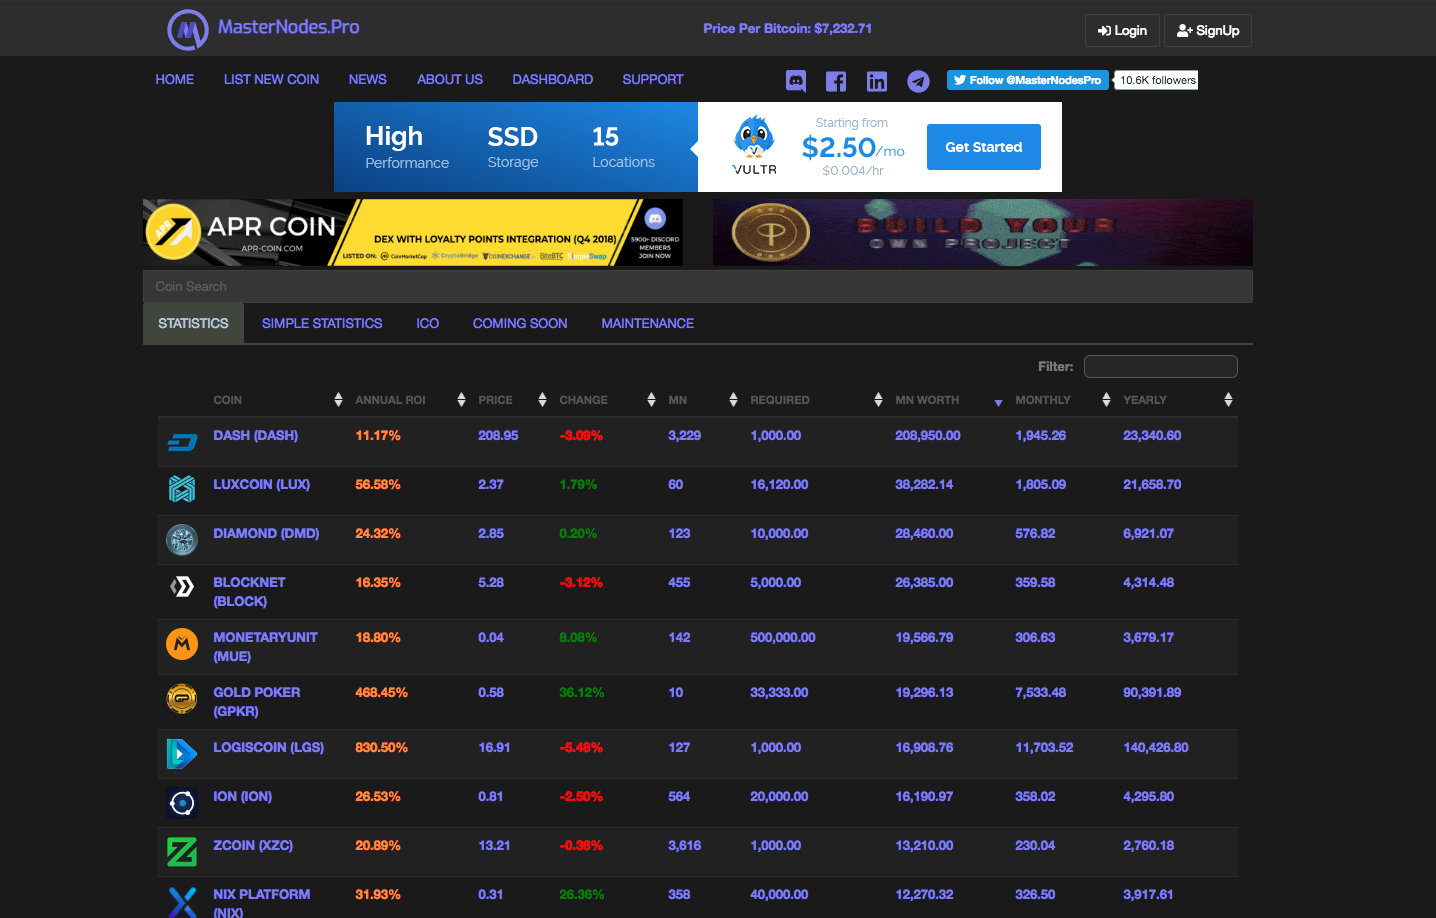Click the Gold Poker coin icon
The image size is (1436, 918).
pos(182,699)
